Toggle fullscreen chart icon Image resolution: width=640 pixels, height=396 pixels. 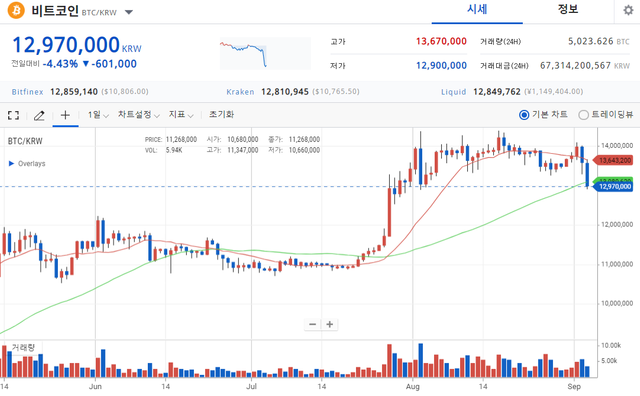[x=13, y=116]
